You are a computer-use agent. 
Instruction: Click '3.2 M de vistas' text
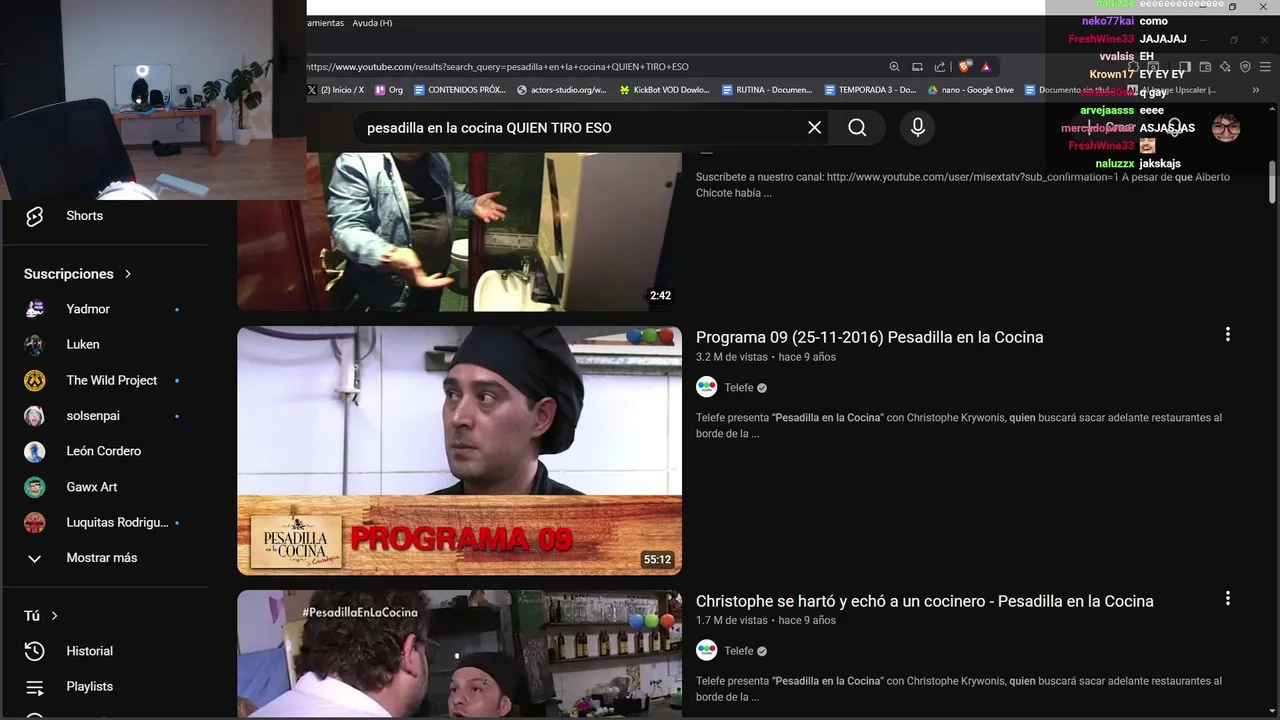pos(732,357)
